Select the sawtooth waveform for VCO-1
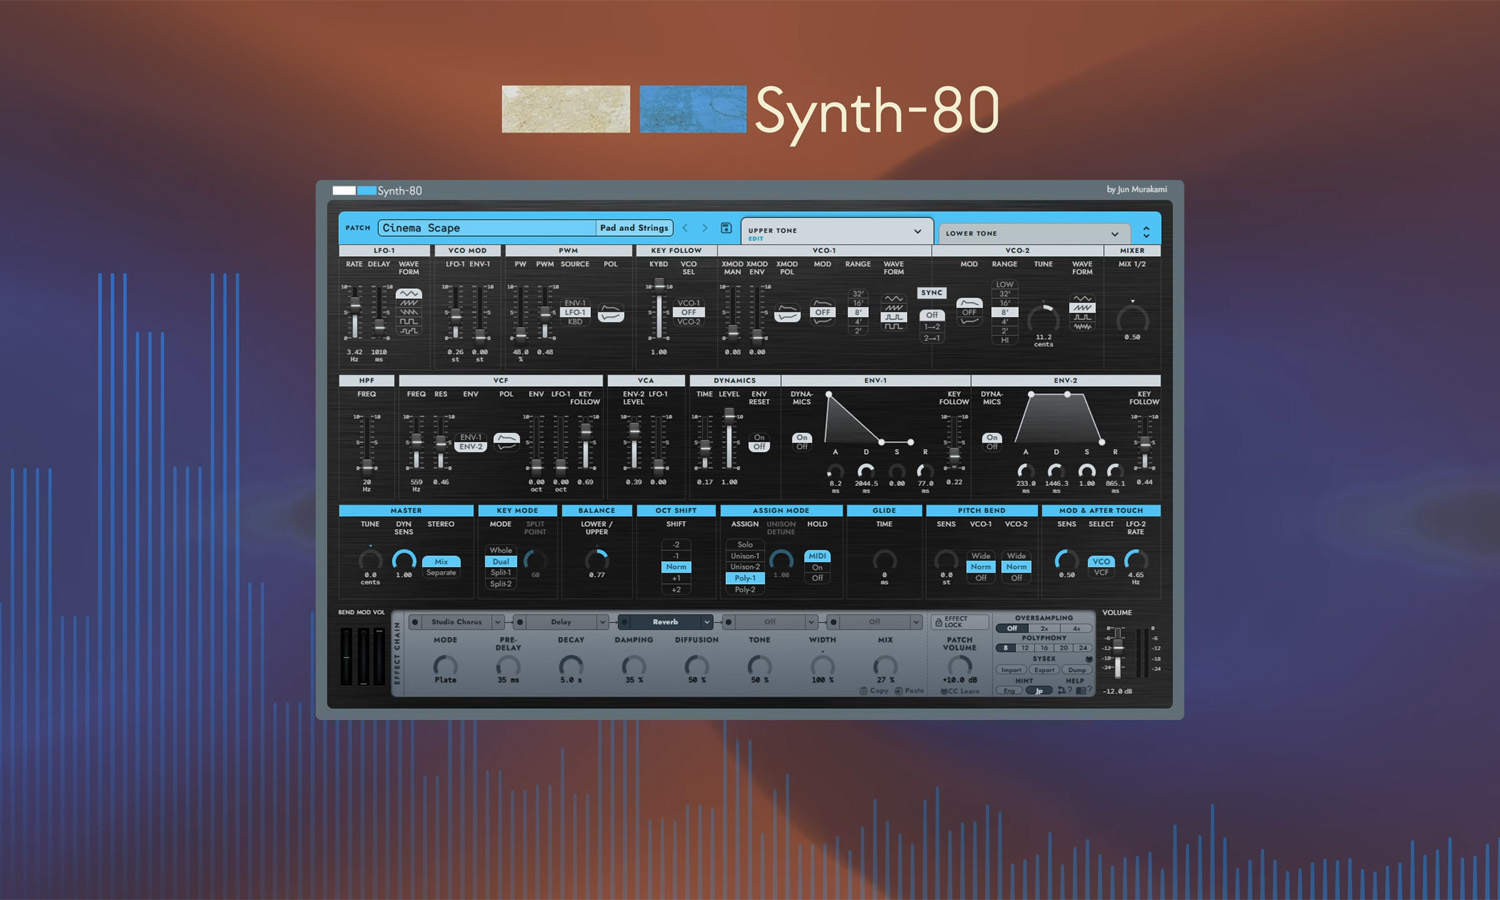The width and height of the screenshot is (1500, 900). pyautogui.click(x=893, y=308)
